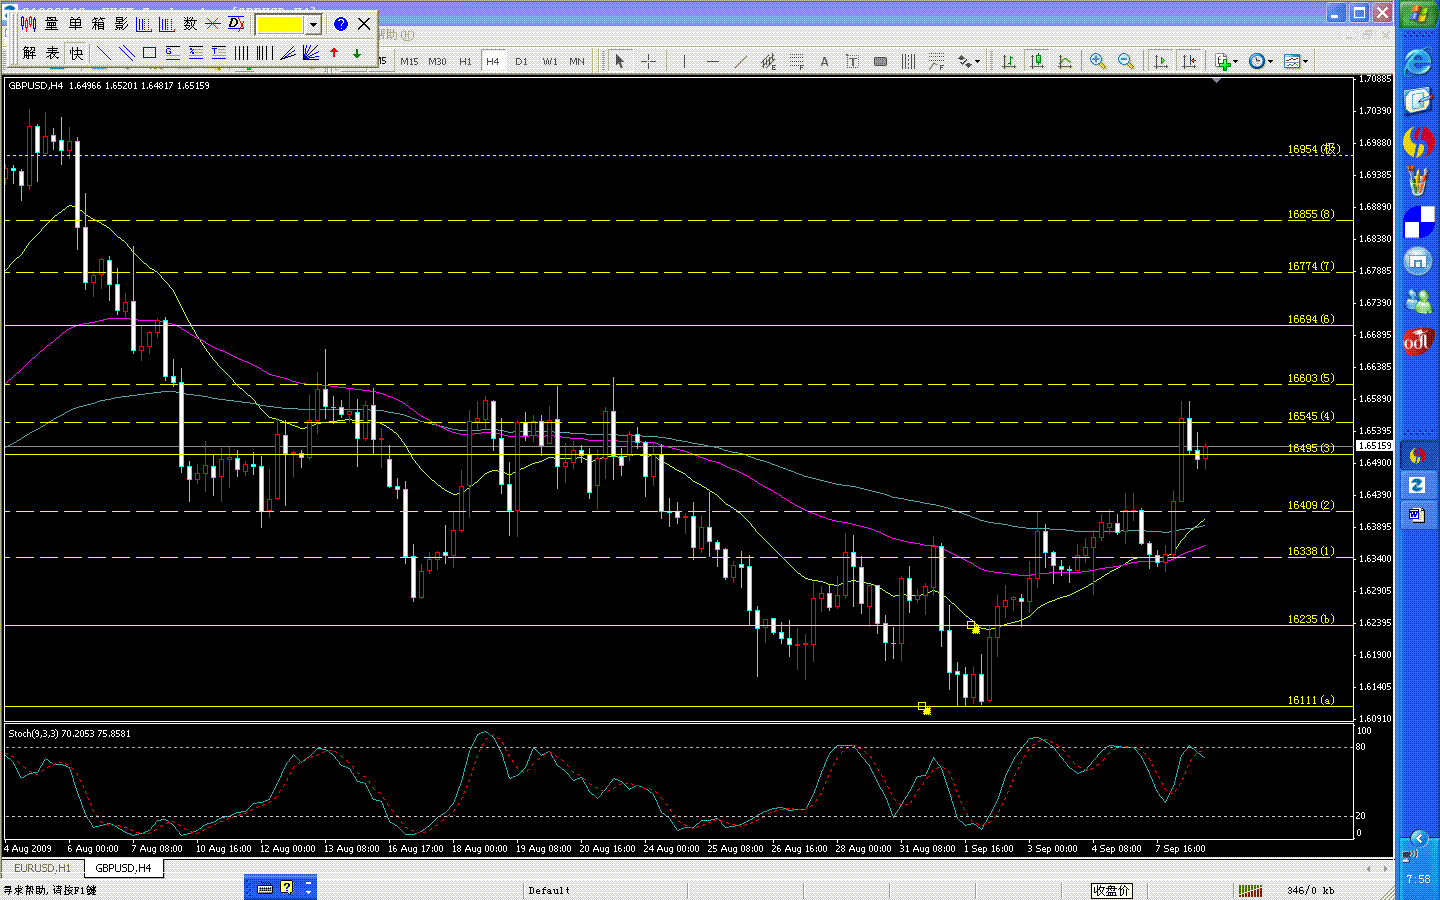Click the 收盘价 status bar button
The width and height of the screenshot is (1440, 900).
tap(1111, 890)
